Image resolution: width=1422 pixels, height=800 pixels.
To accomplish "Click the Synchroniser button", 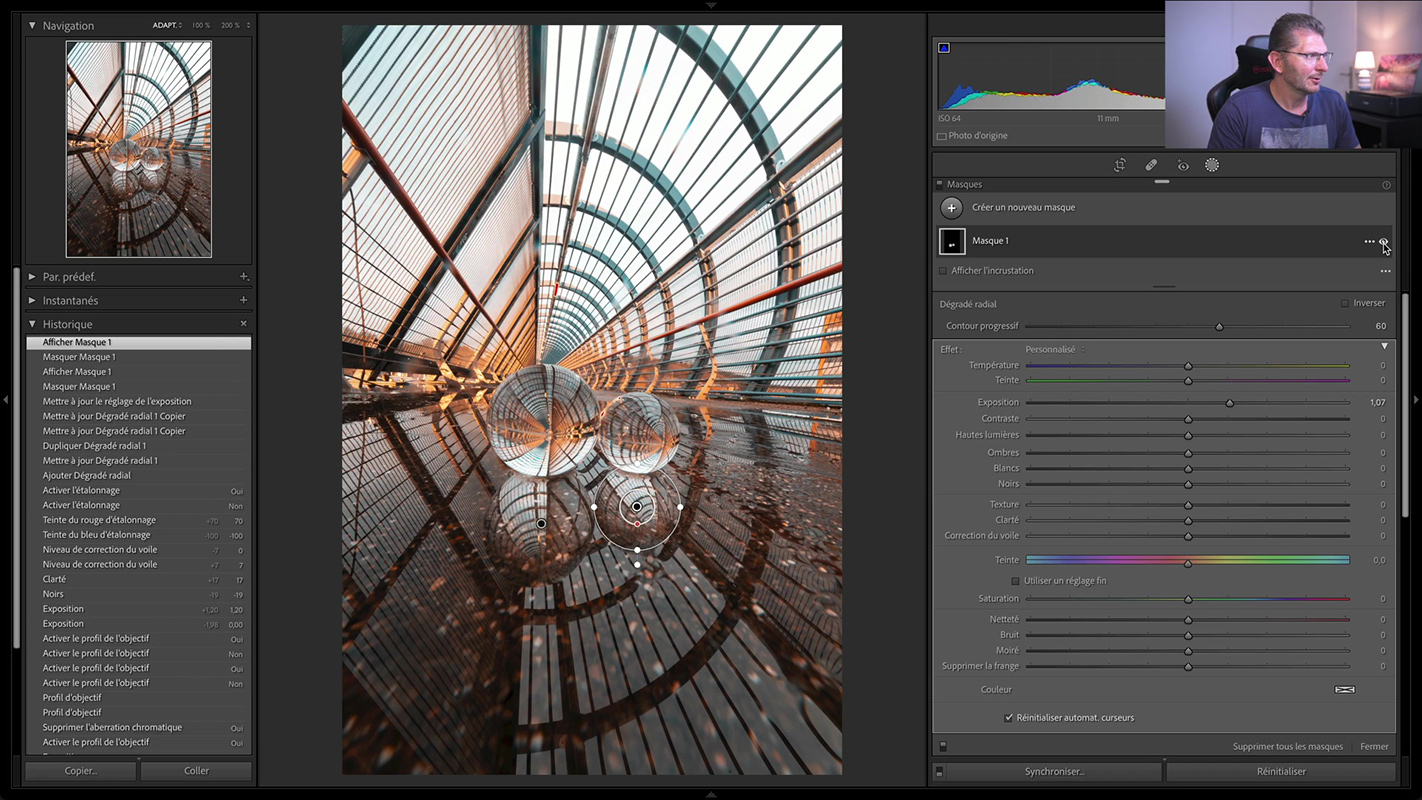I will coord(1054,771).
